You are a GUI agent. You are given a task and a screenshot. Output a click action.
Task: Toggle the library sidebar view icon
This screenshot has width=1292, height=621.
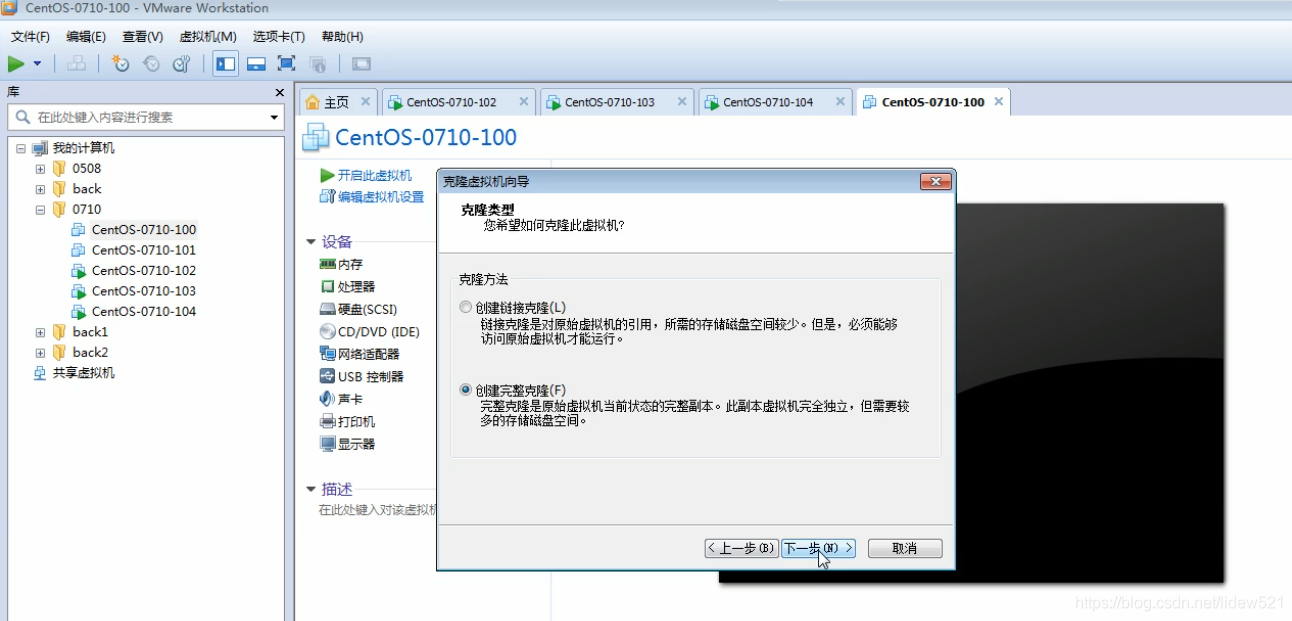(226, 64)
